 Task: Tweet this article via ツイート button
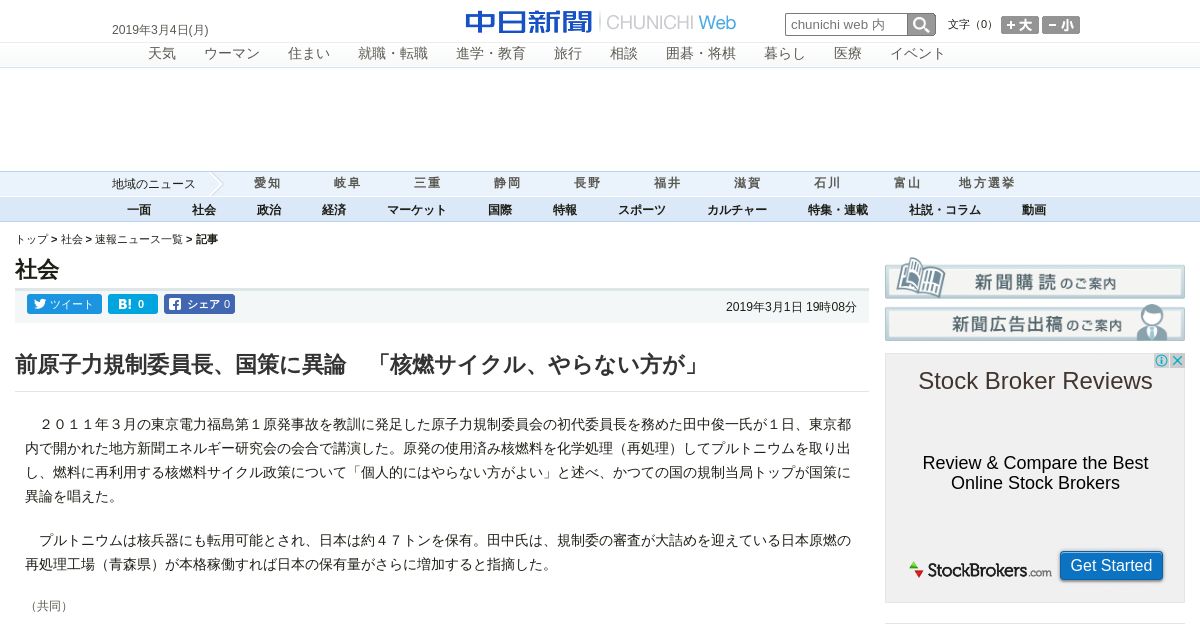click(x=64, y=304)
